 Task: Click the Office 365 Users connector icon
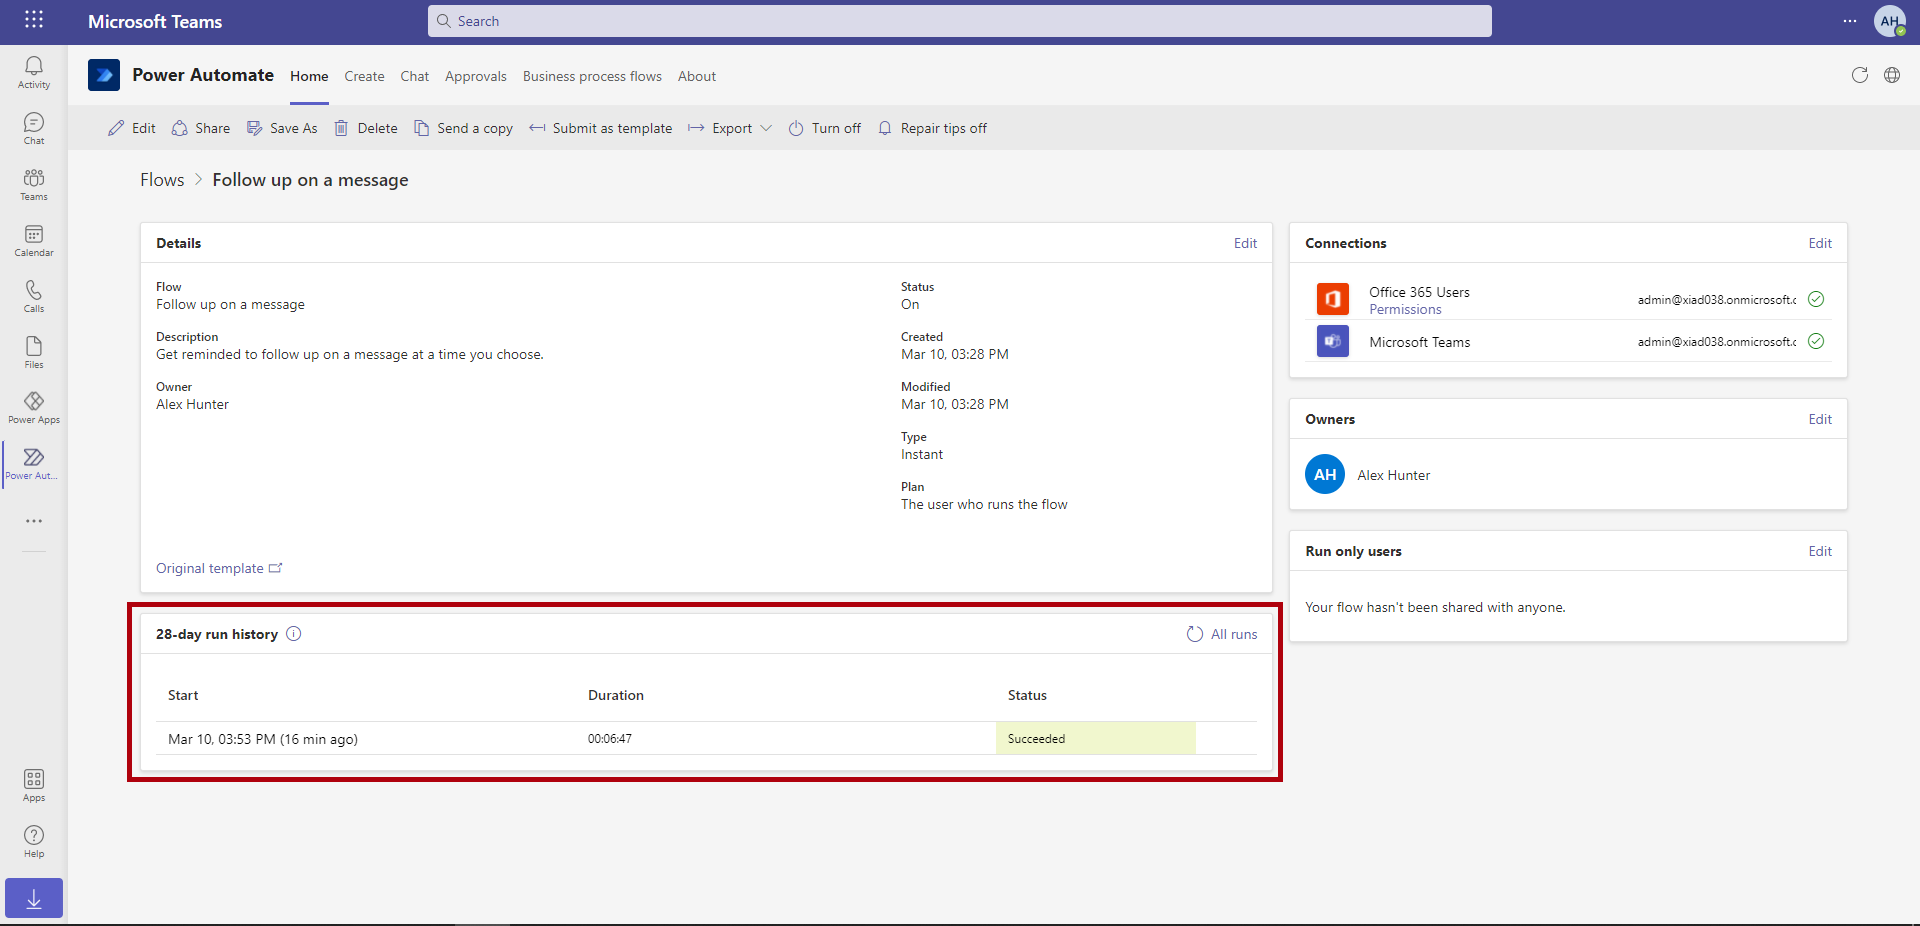click(x=1333, y=299)
